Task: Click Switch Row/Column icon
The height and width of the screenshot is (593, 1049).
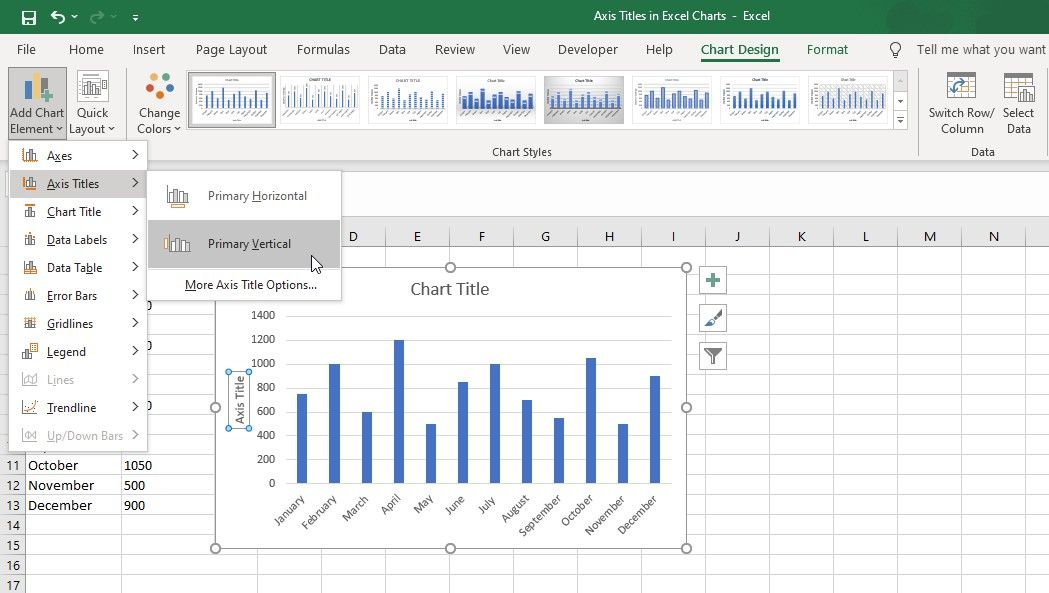Action: 962,103
